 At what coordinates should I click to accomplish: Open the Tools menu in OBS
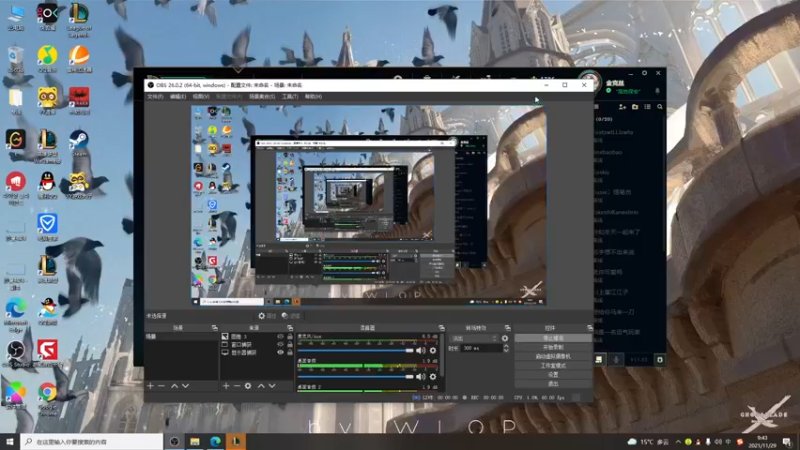[290, 96]
